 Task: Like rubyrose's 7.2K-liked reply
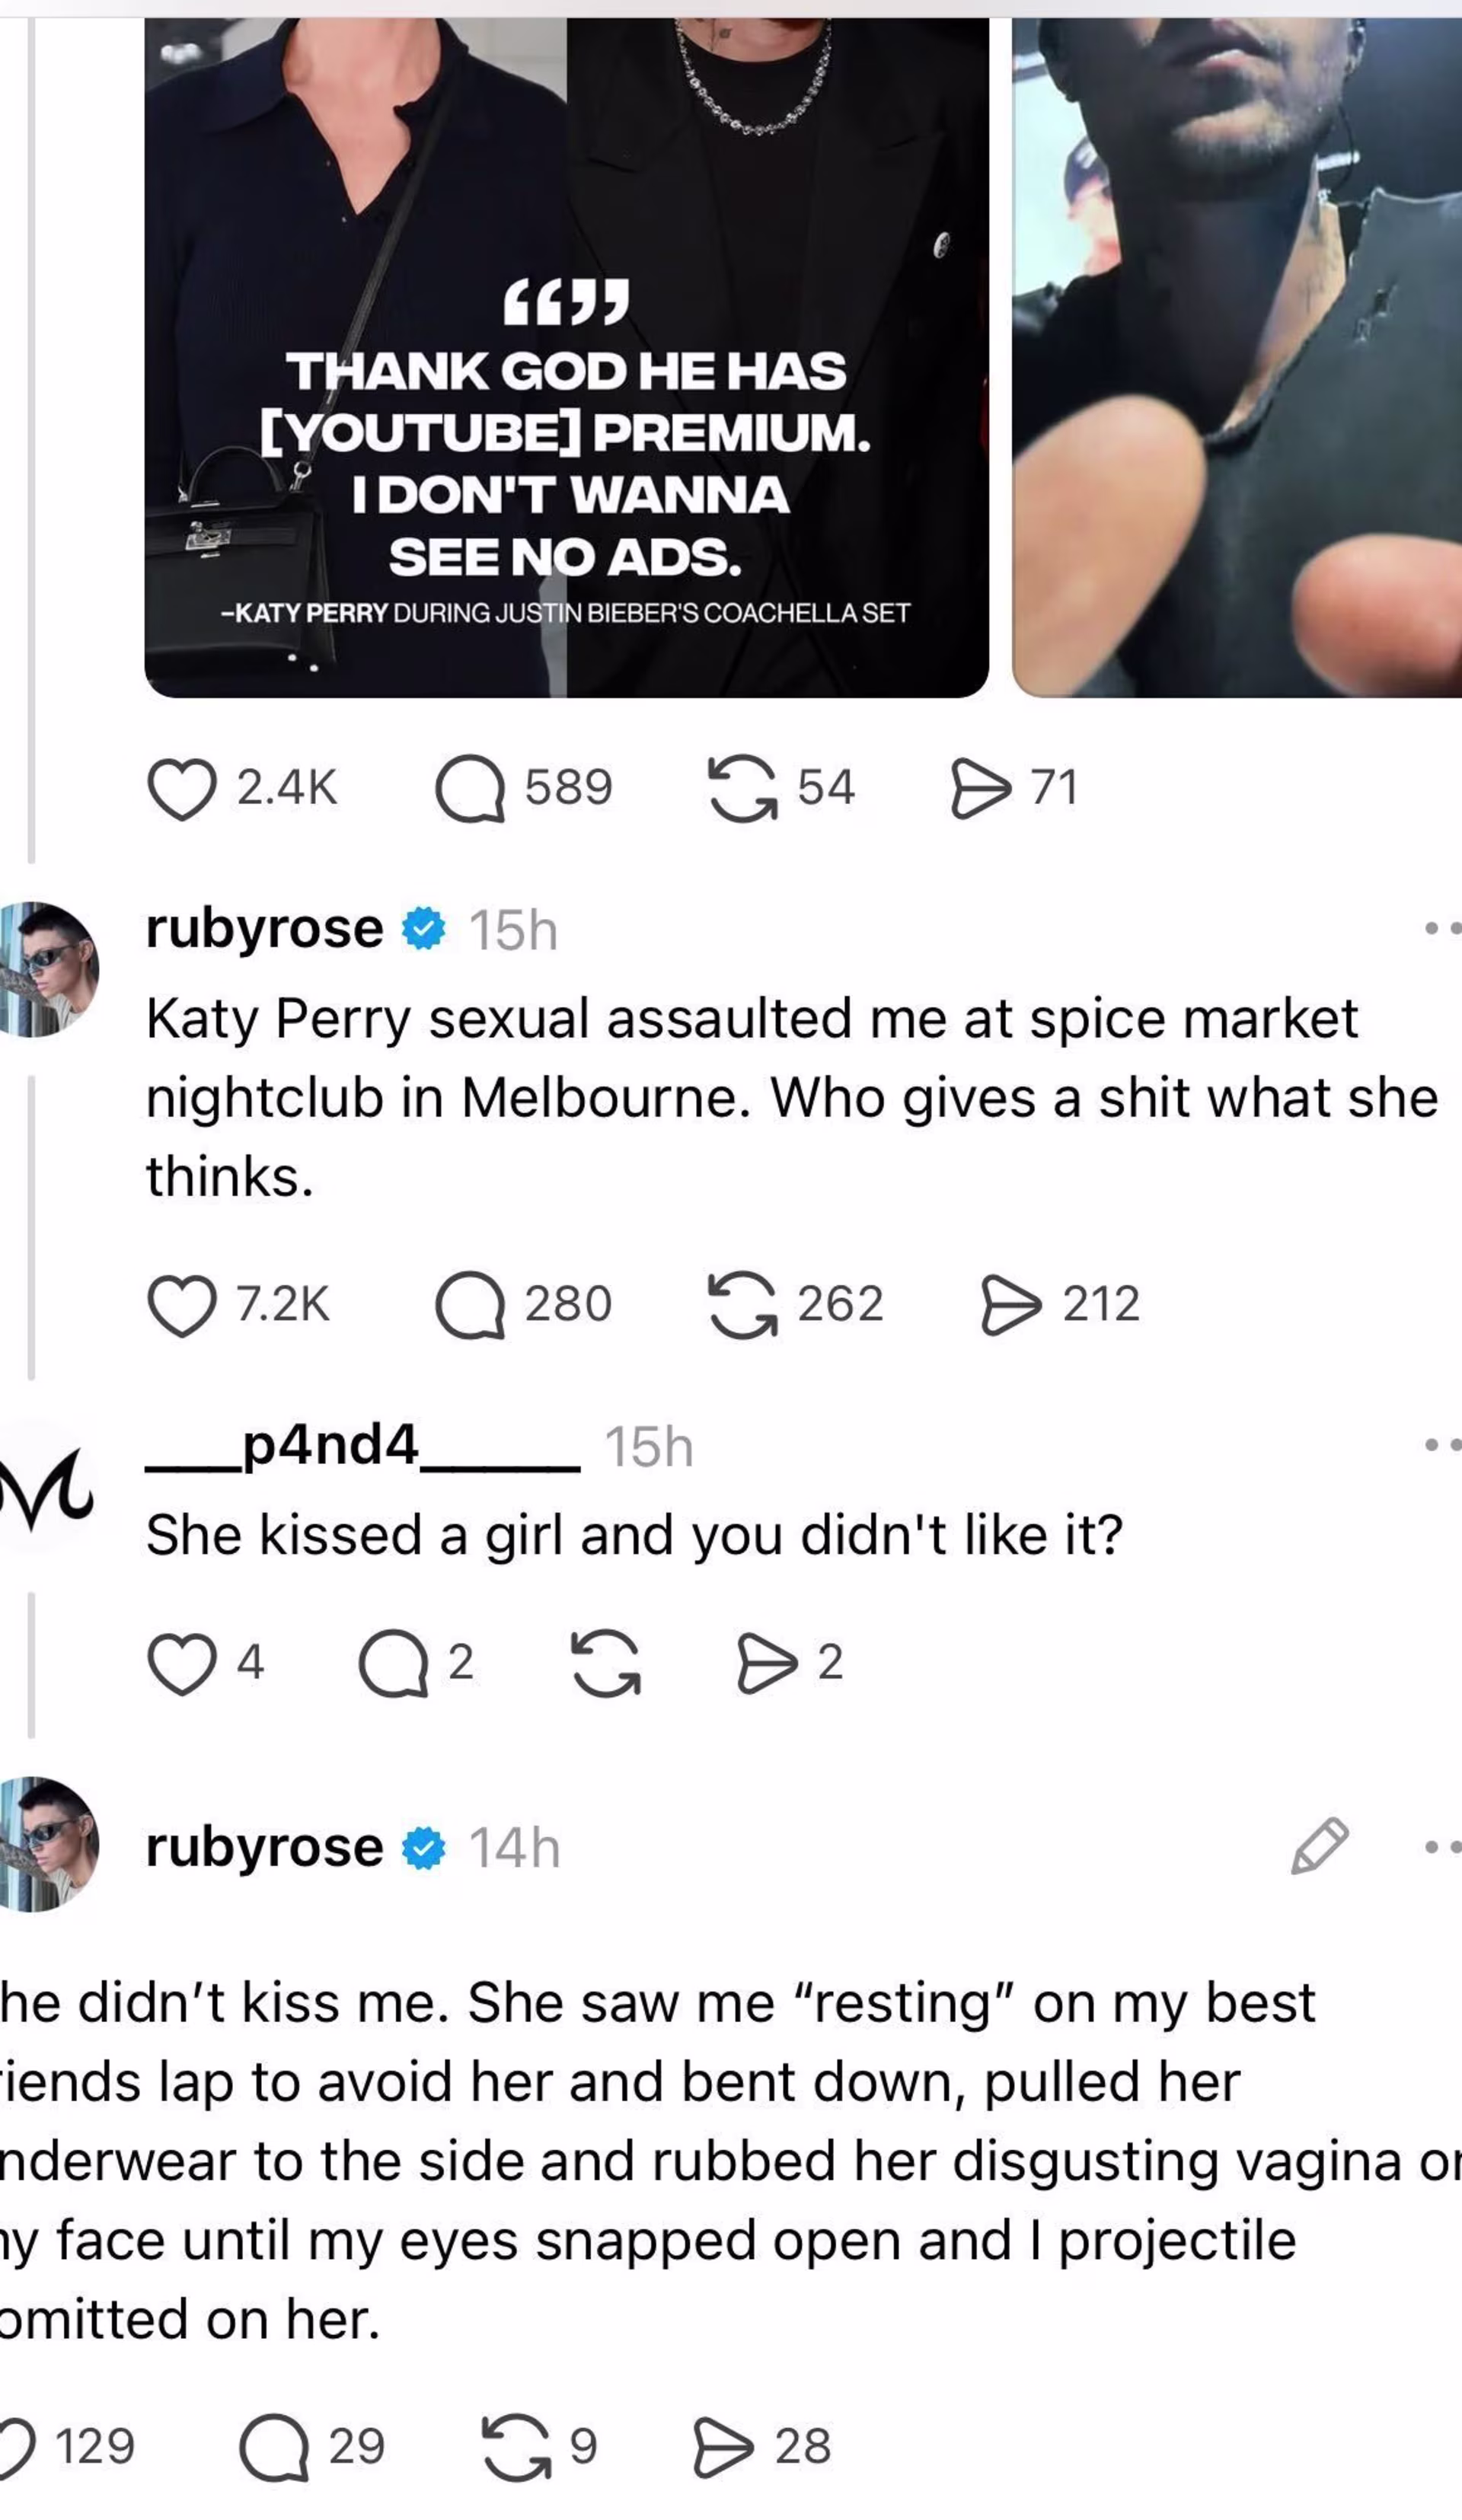point(182,1306)
